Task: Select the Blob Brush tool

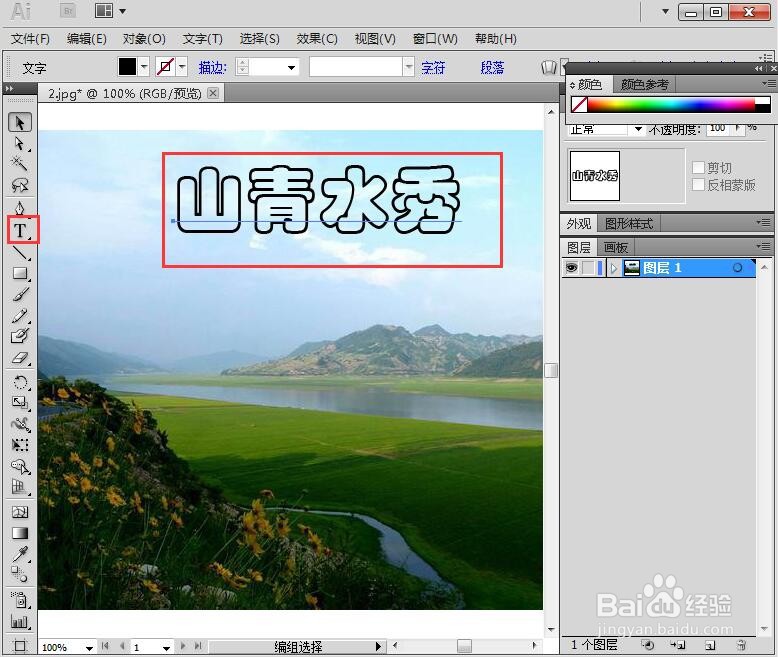Action: point(20,336)
